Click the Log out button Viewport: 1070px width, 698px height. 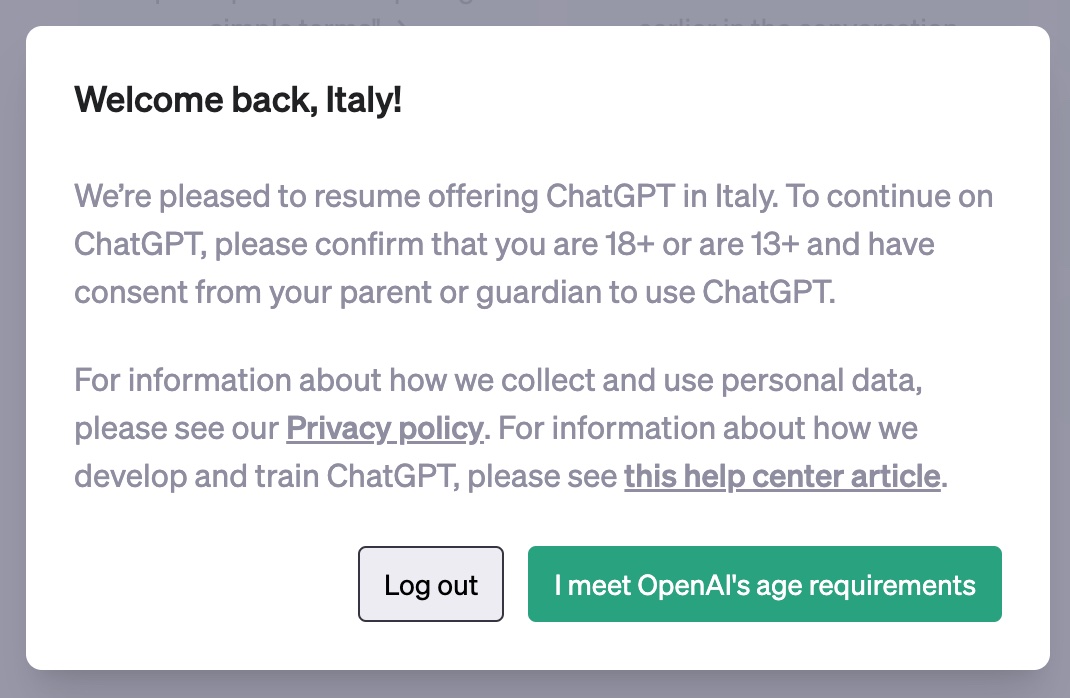pos(431,584)
